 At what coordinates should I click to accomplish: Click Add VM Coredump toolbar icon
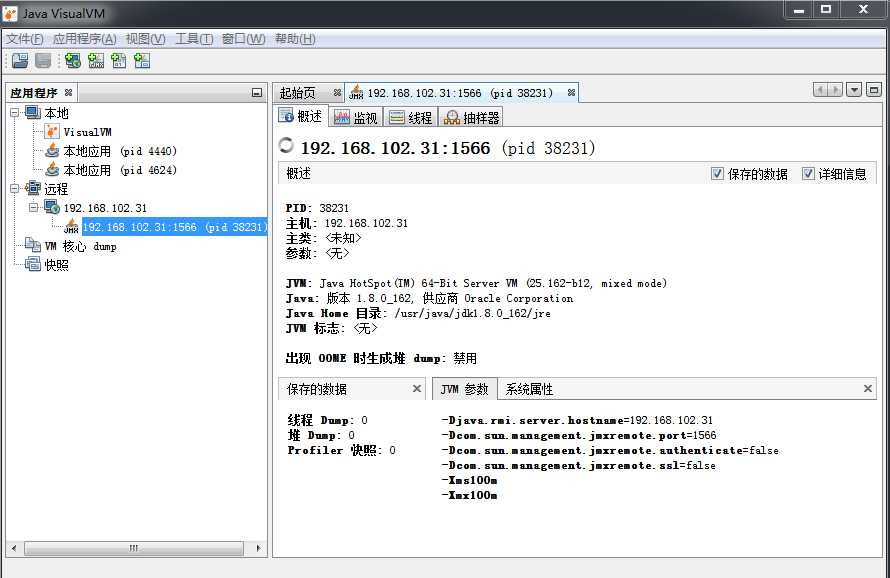point(119,61)
